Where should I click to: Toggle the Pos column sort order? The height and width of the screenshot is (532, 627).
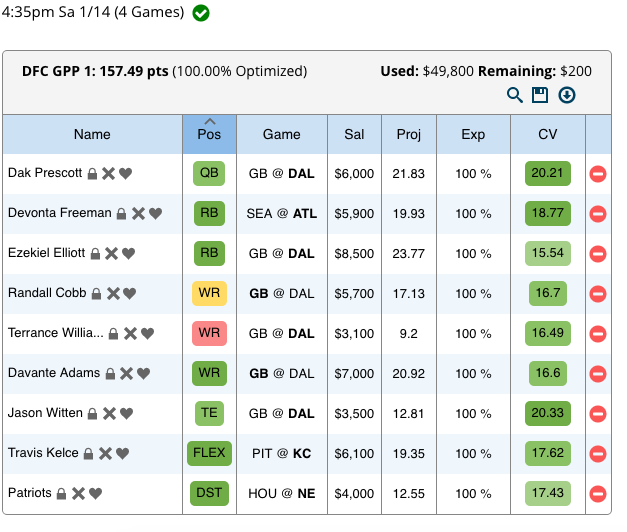[x=210, y=134]
